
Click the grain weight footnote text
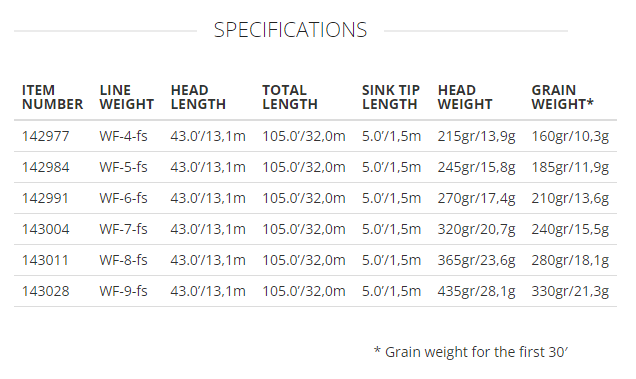coord(471,352)
